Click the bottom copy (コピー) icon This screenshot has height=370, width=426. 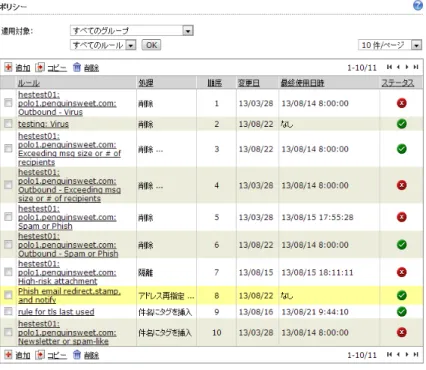[x=40, y=355]
